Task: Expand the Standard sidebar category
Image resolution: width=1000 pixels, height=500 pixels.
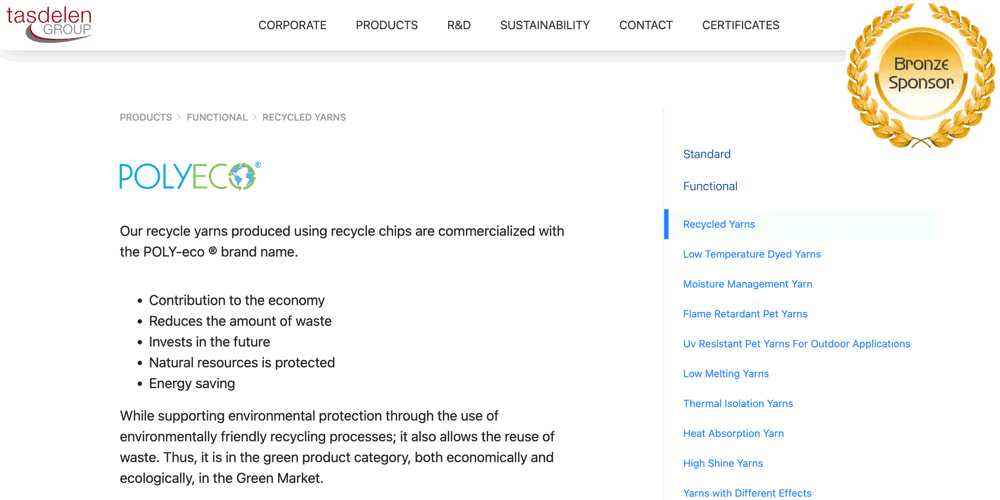Action: click(707, 154)
